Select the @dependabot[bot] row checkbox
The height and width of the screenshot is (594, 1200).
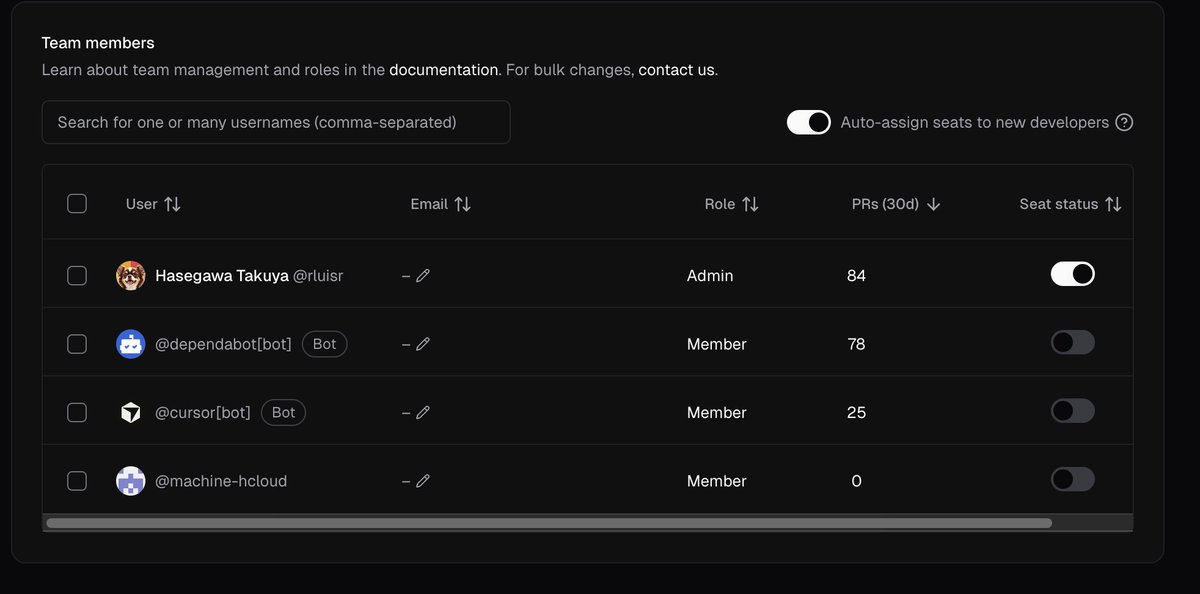(77, 344)
